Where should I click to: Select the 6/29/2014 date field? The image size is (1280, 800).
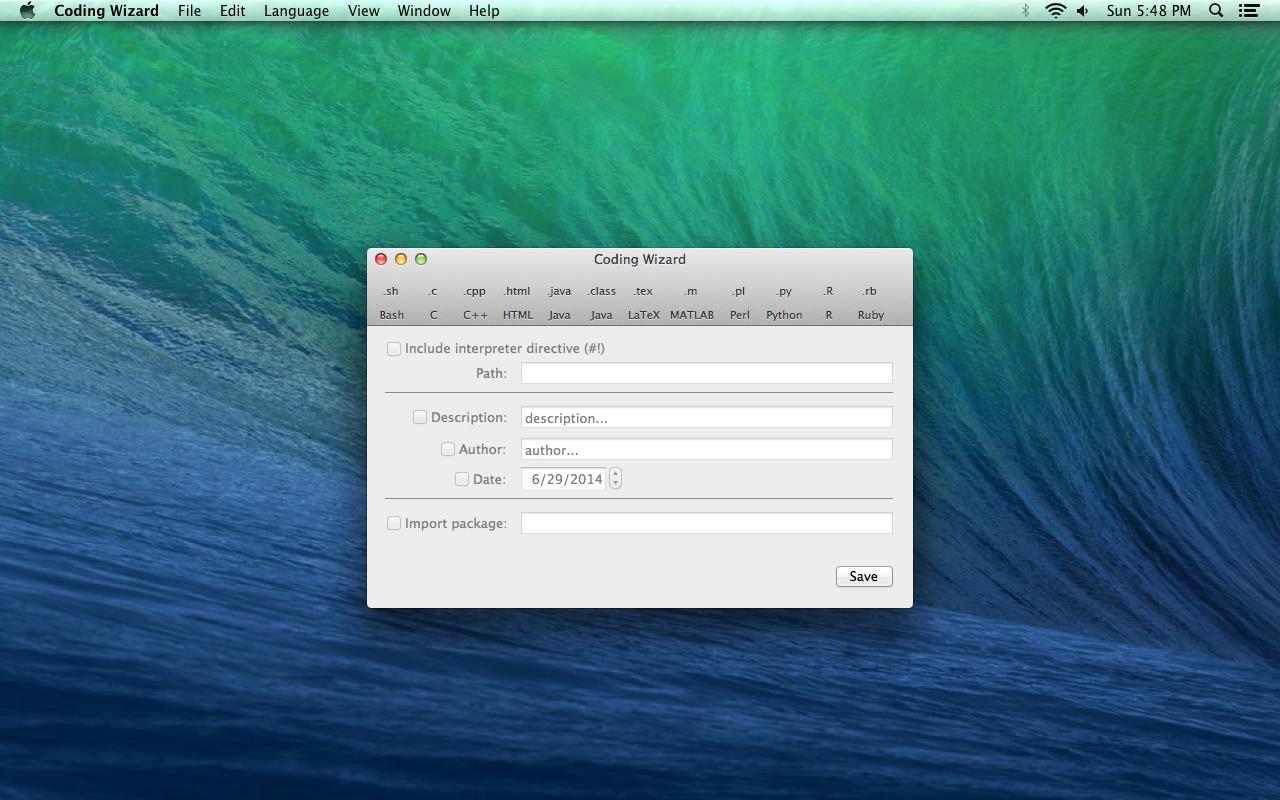pyautogui.click(x=564, y=479)
